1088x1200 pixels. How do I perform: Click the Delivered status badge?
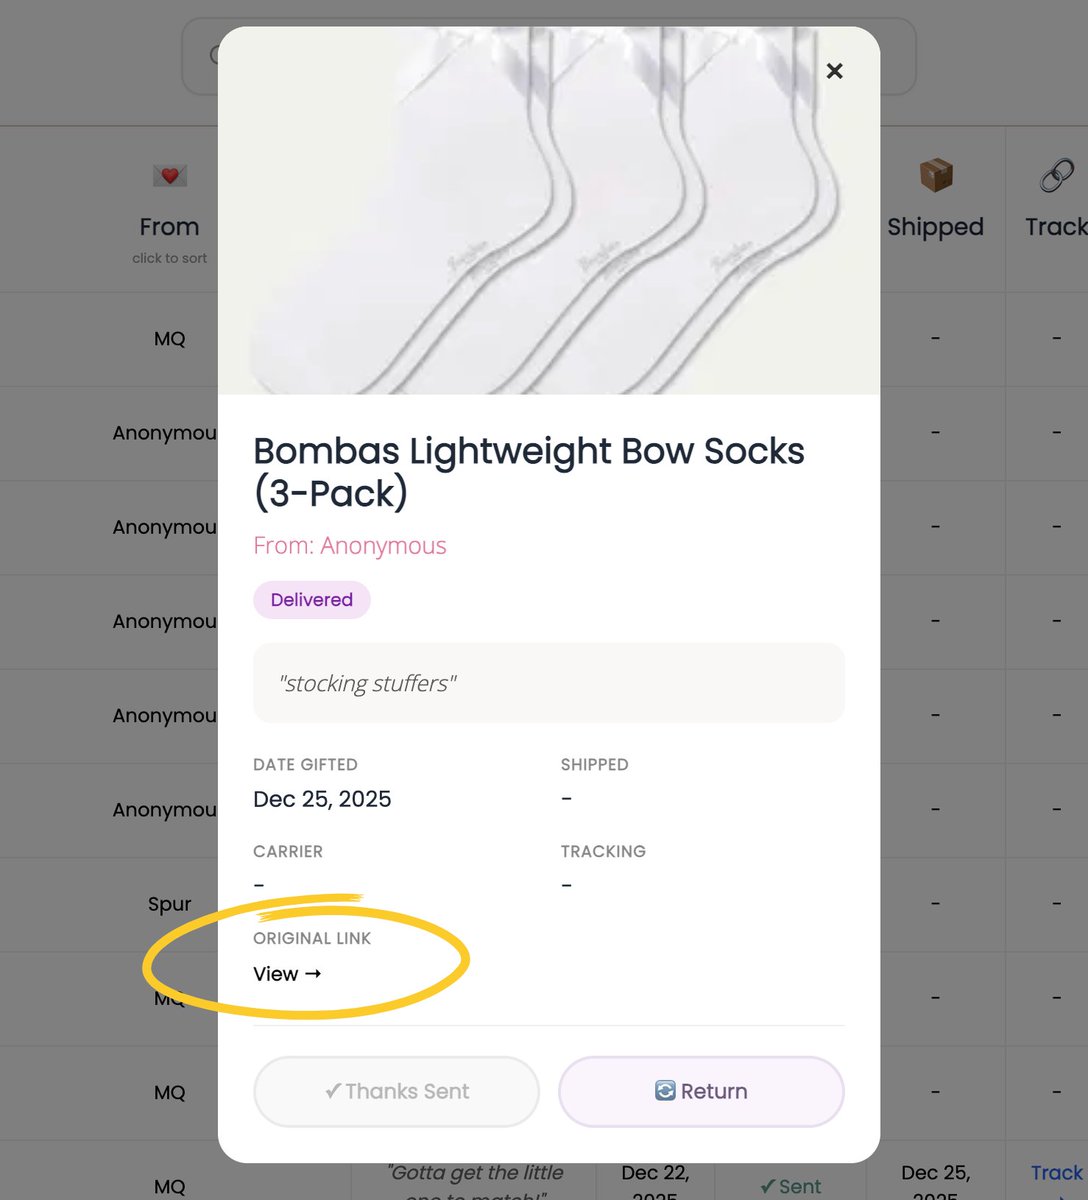pos(311,600)
